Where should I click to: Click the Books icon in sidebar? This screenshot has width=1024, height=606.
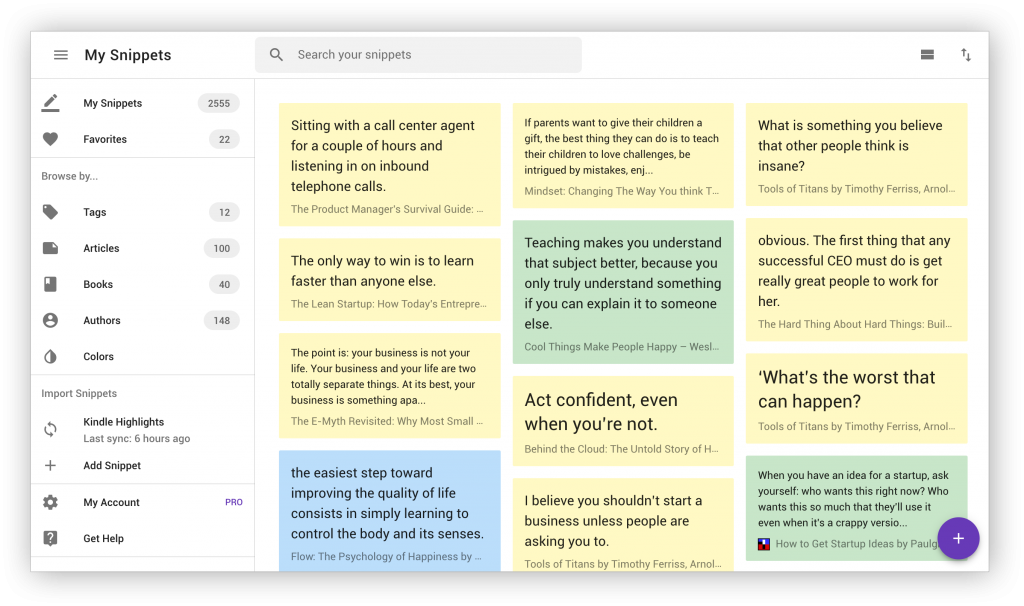pos(50,284)
